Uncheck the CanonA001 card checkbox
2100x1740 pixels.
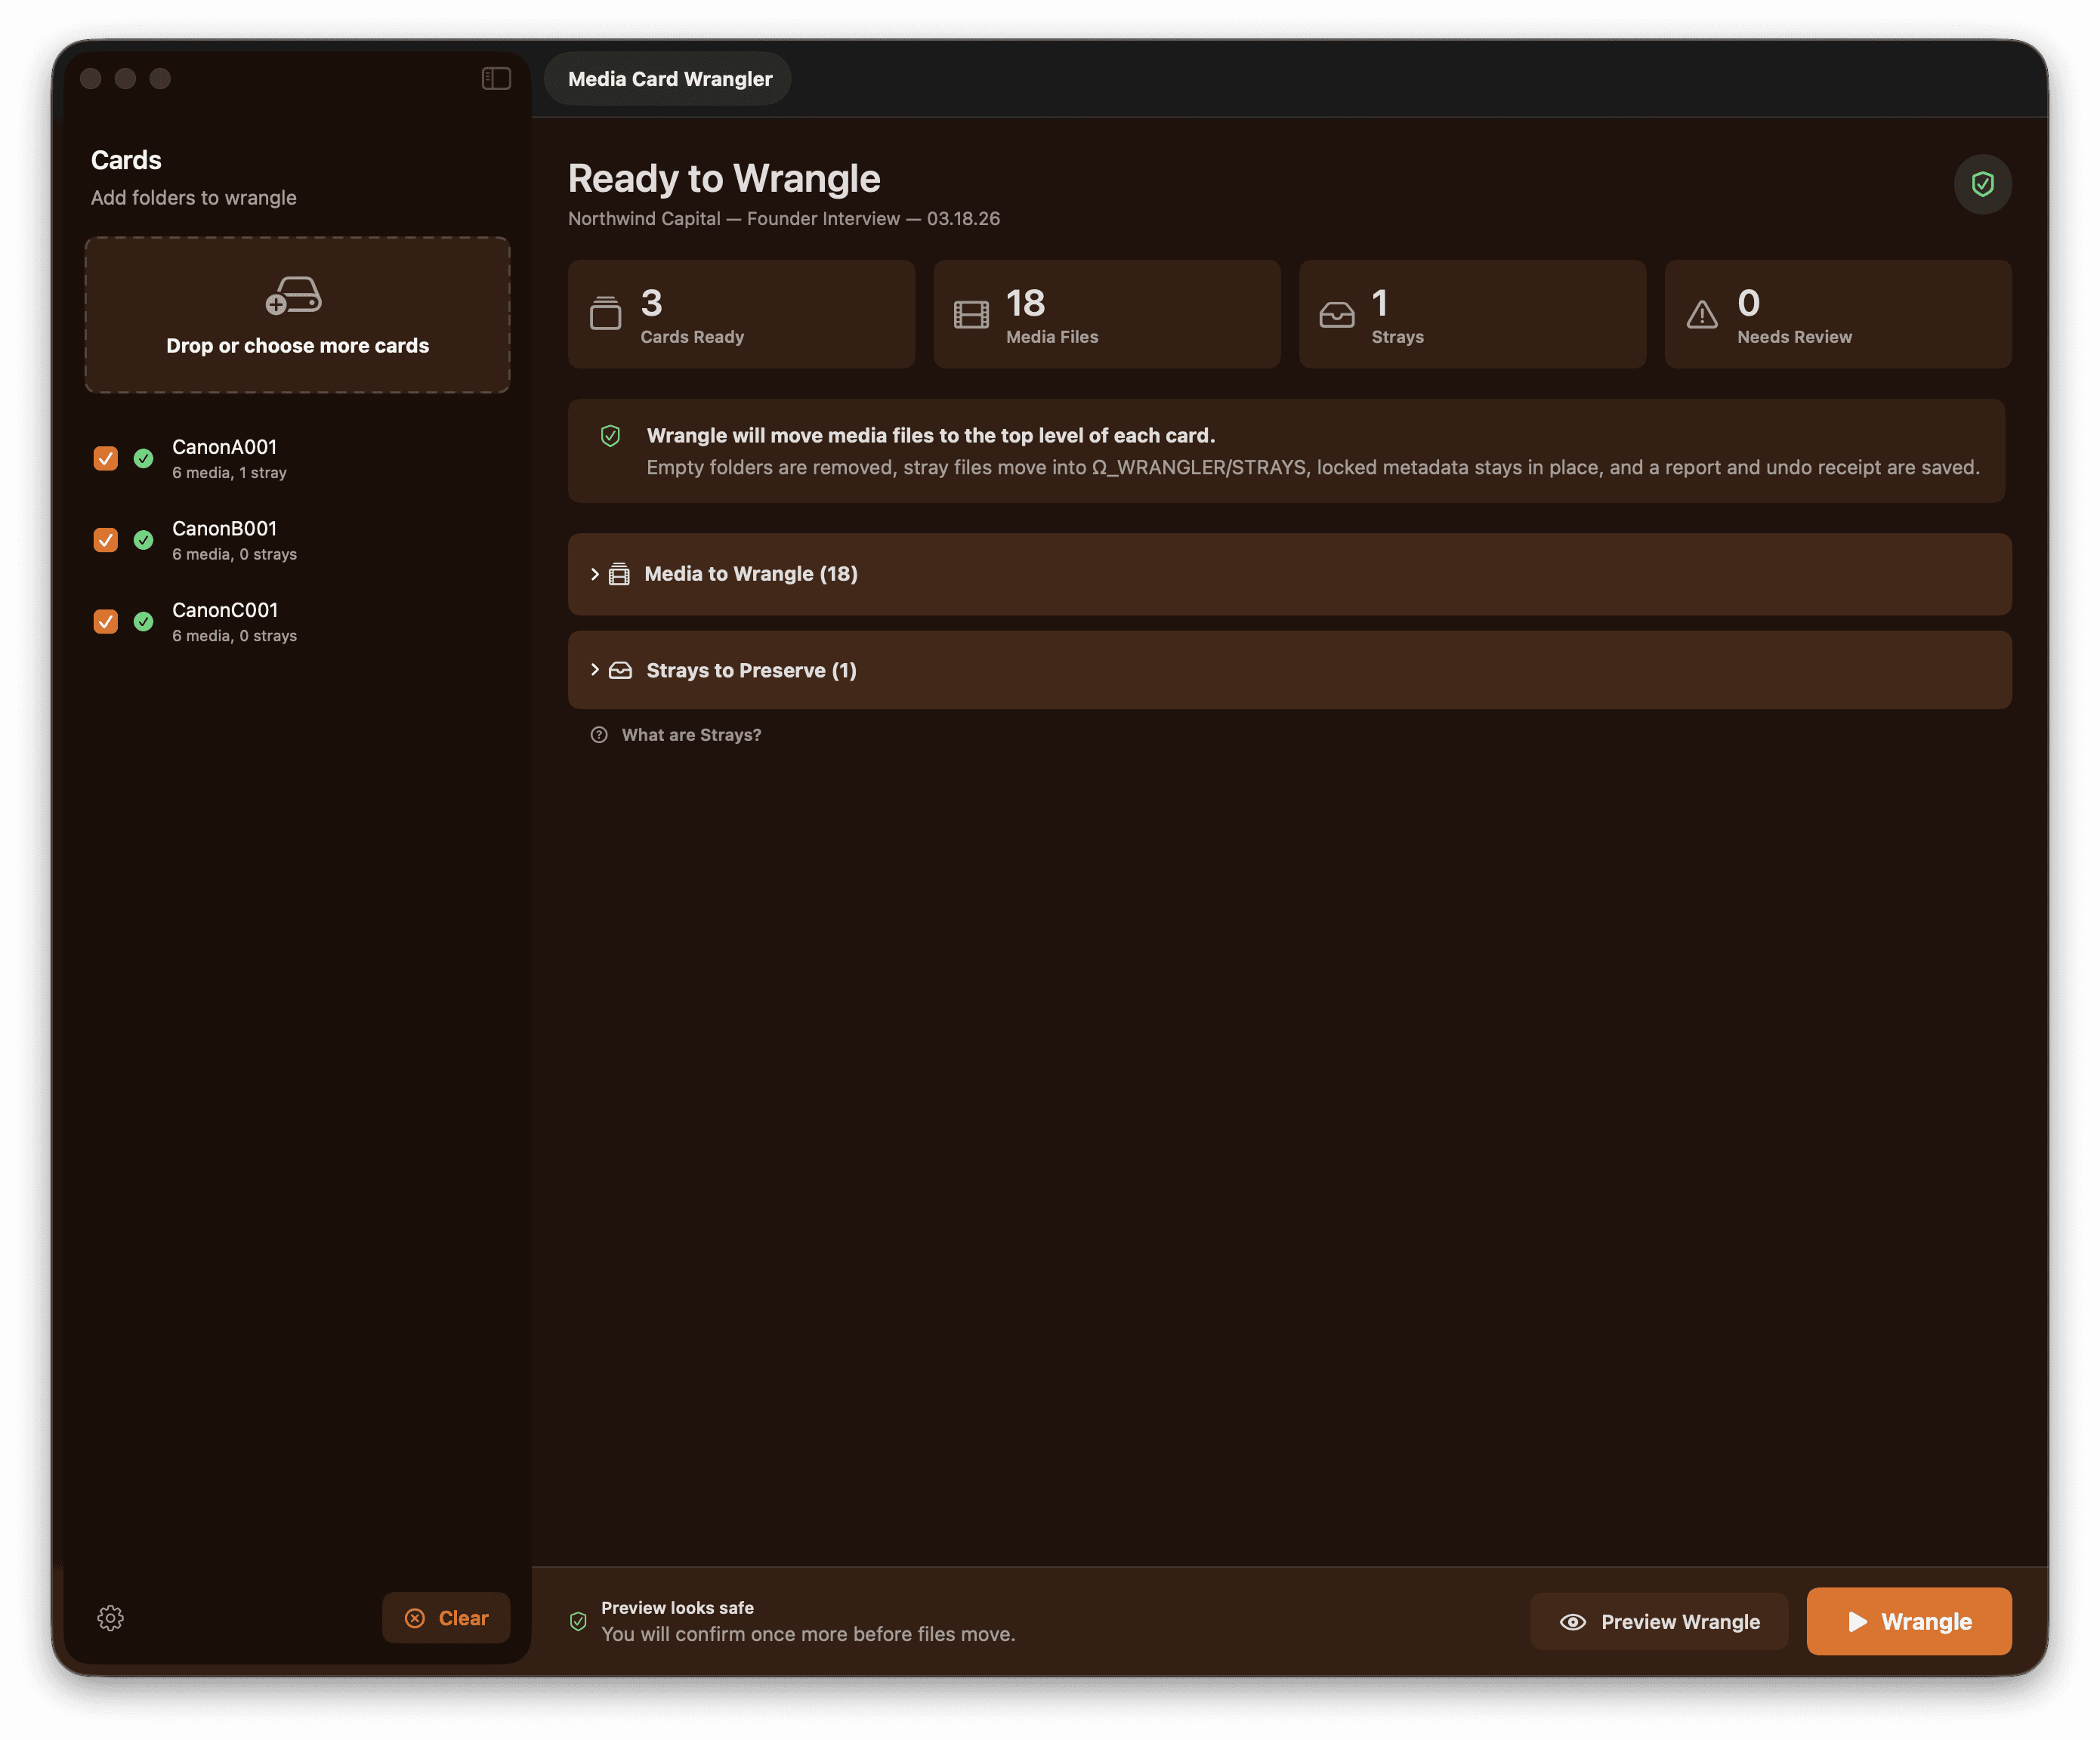[x=105, y=458]
